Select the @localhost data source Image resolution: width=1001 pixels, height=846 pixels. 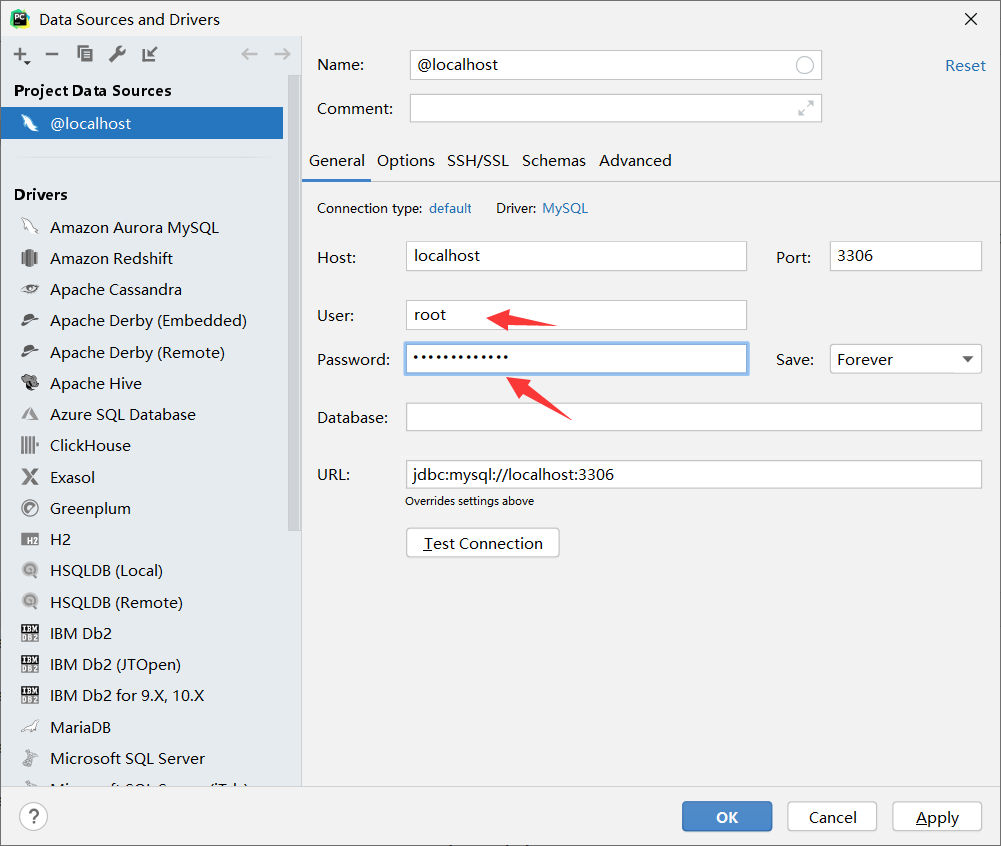[x=142, y=123]
